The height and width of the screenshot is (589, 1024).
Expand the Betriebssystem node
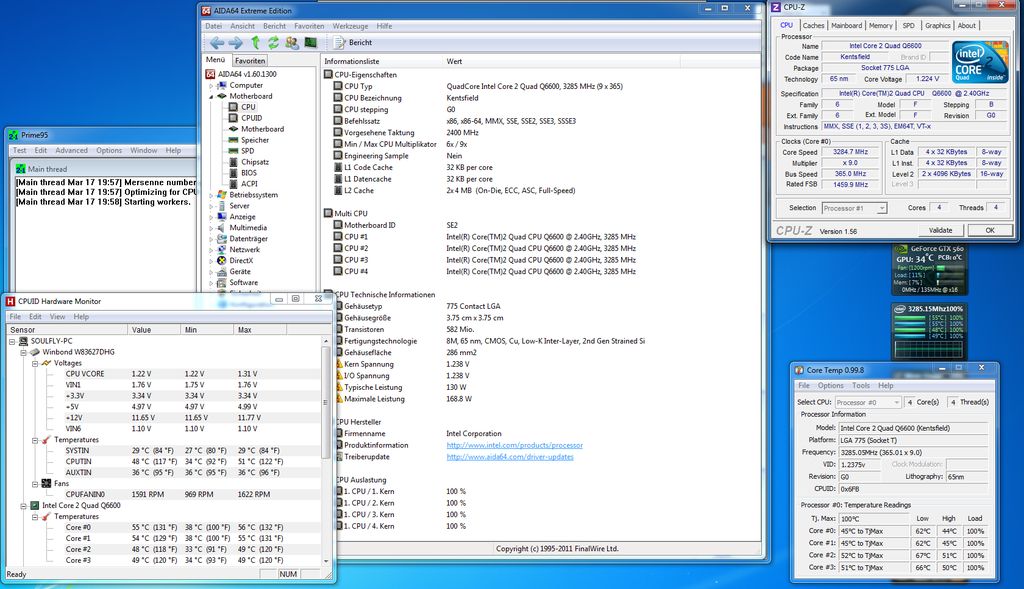click(211, 195)
